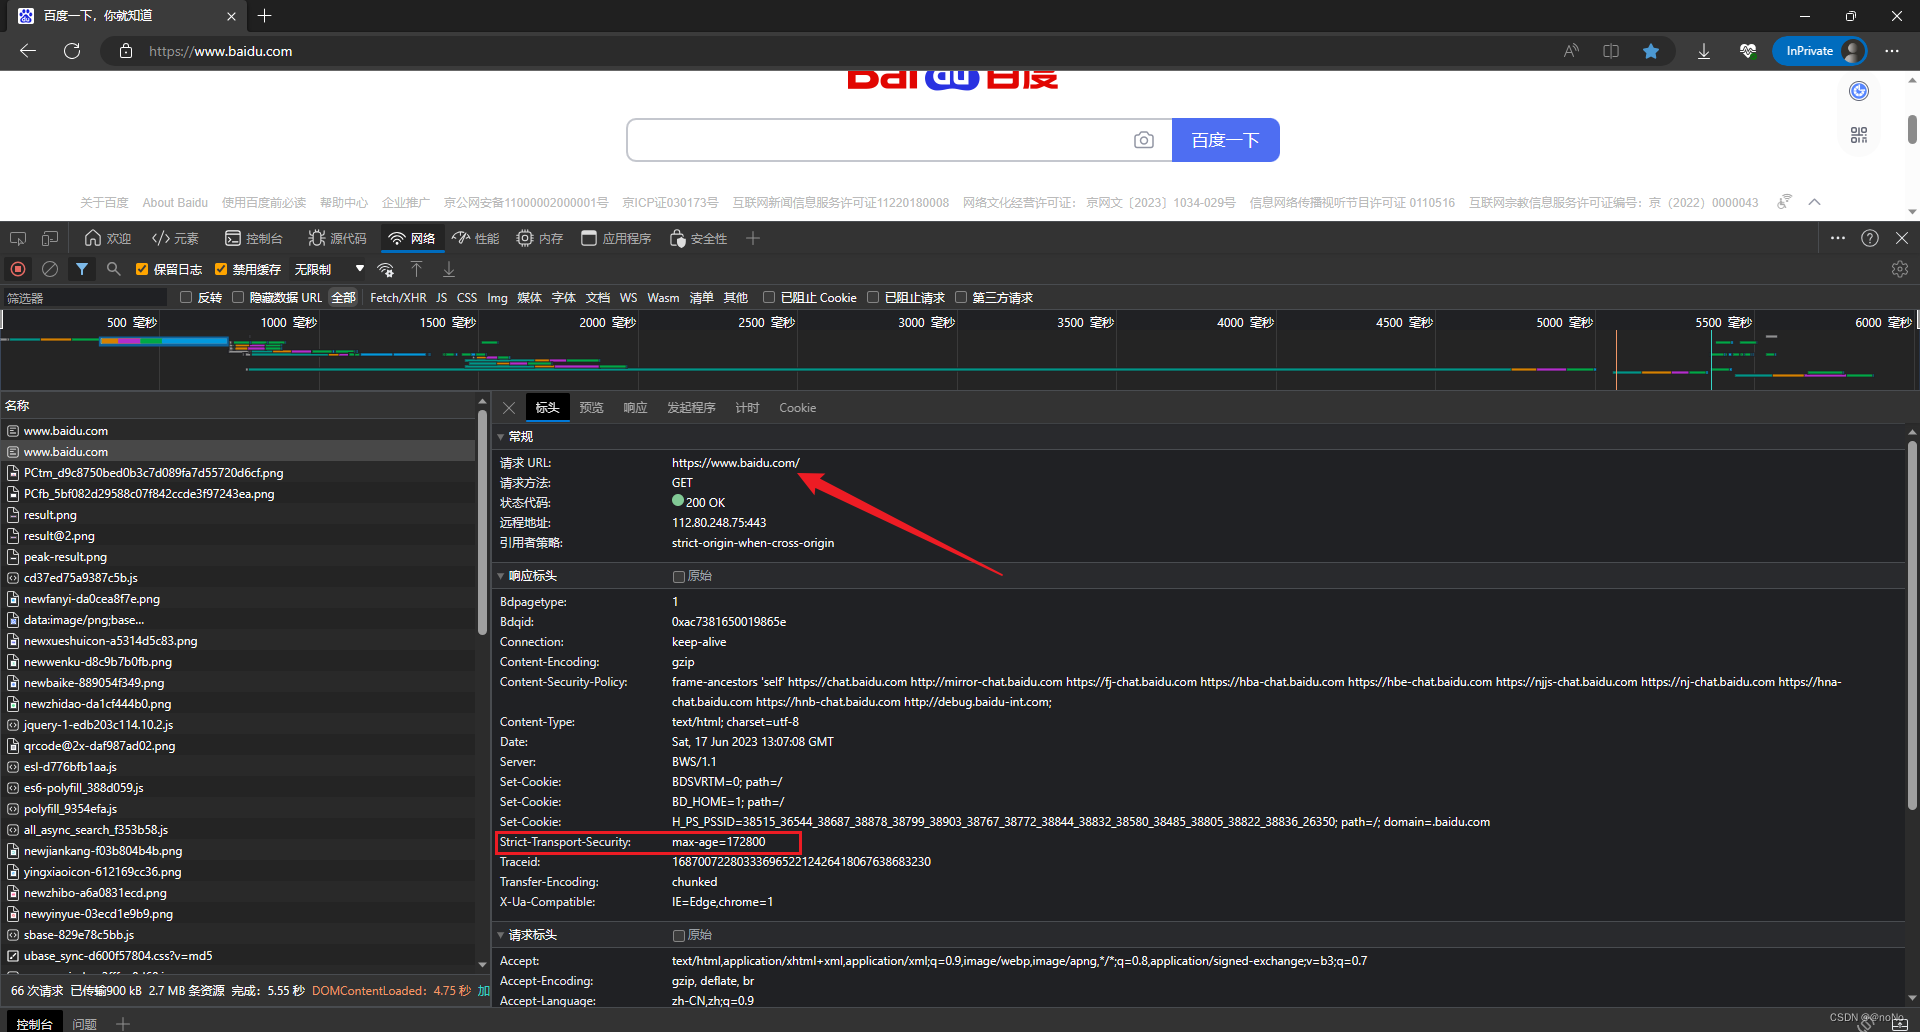This screenshot has height=1032, width=1920.
Task: Click the browser back arrow
Action: (x=28, y=51)
